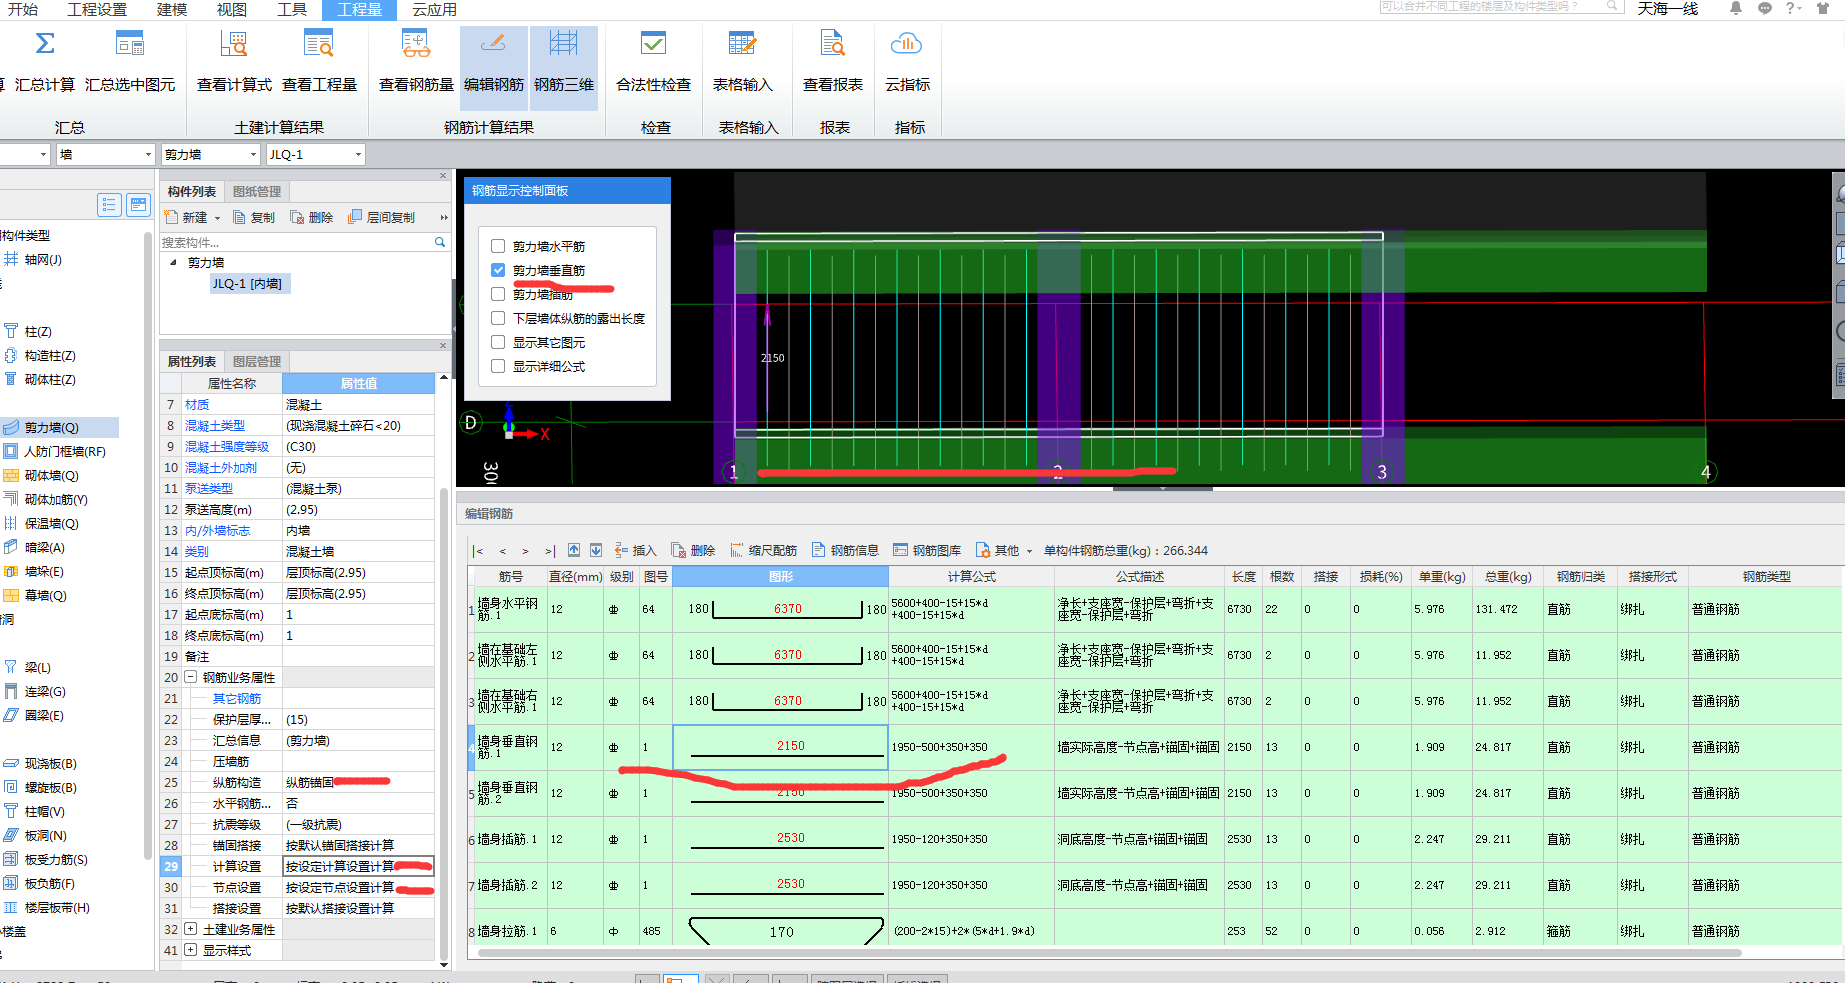Open the 视图 ribbon tab
1845x983 pixels.
click(232, 9)
